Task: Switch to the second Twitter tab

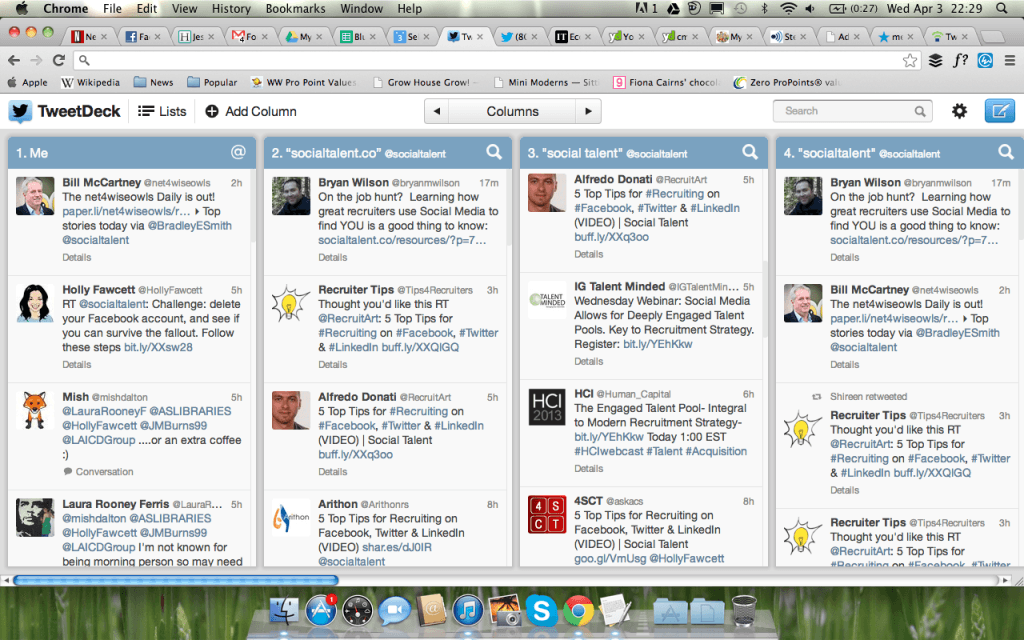Action: point(519,37)
